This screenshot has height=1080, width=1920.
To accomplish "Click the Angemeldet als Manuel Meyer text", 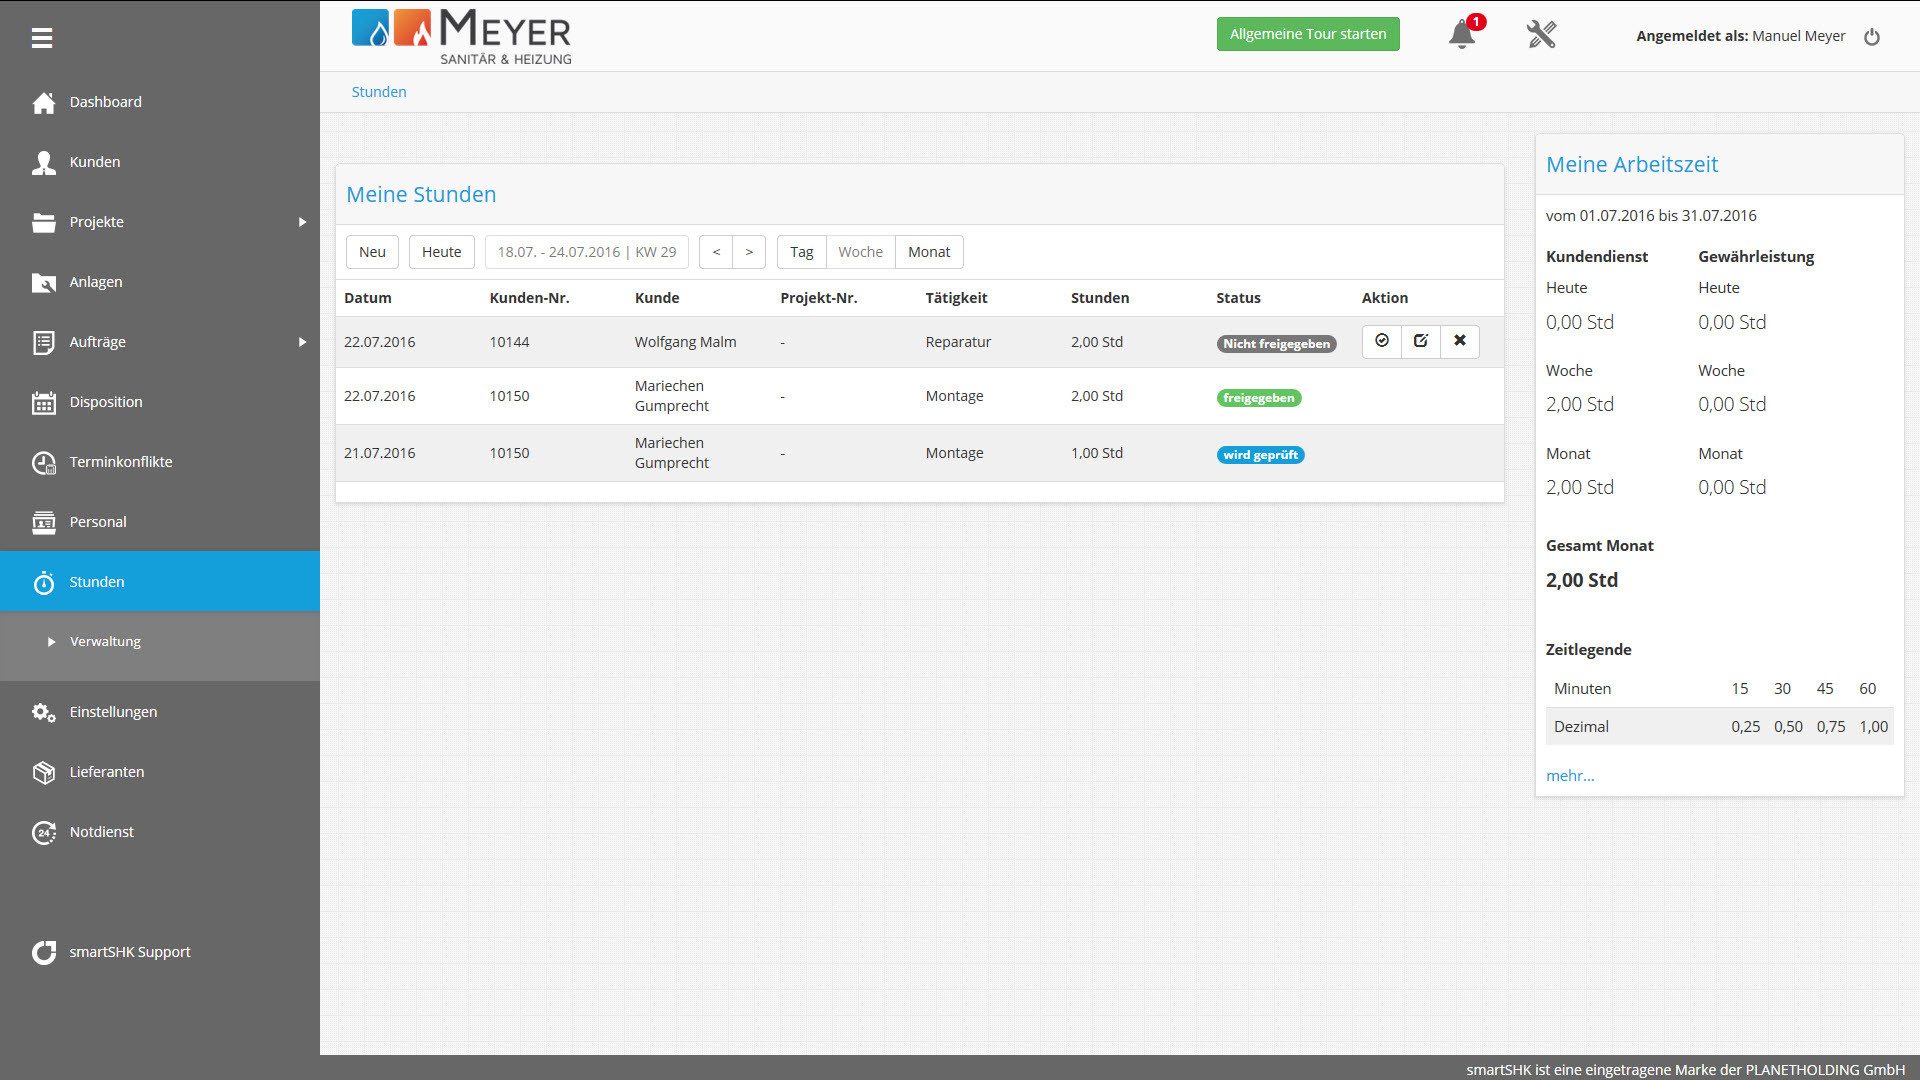I will coord(1740,36).
